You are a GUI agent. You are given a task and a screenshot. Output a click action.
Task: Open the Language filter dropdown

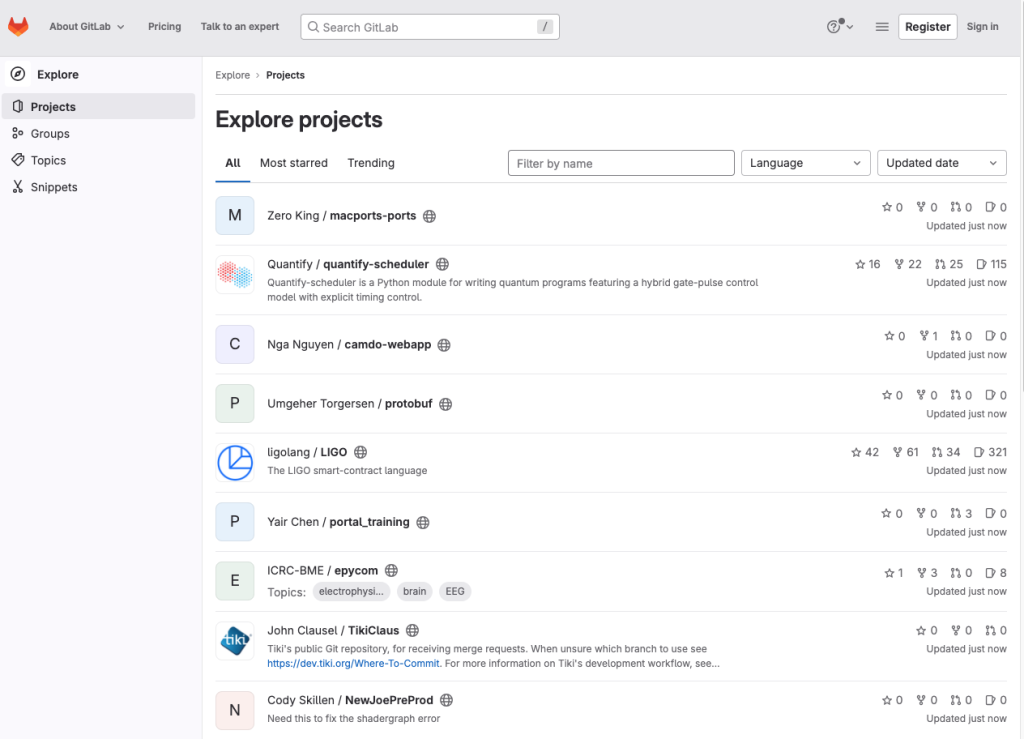tap(805, 163)
